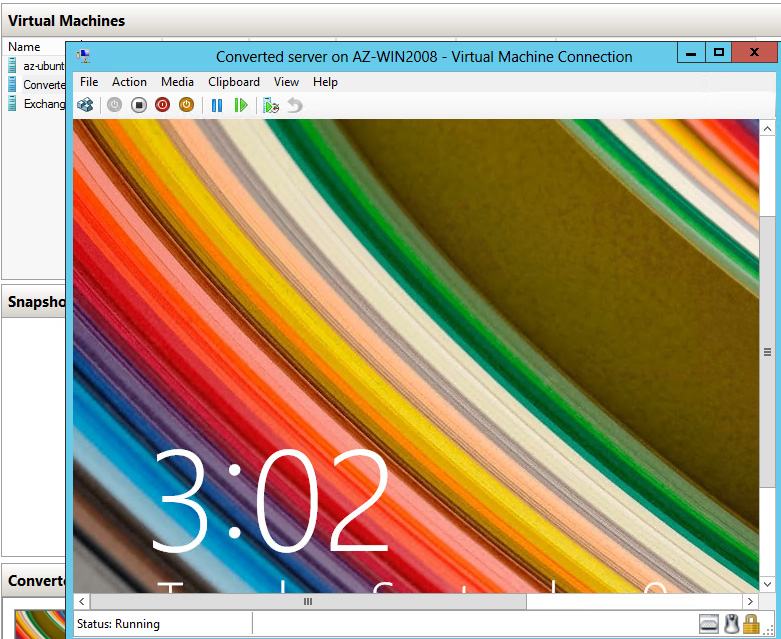Click the down arrow of the vertical scrollbar
Image resolution: width=781 pixels, height=639 pixels.
tap(767, 584)
